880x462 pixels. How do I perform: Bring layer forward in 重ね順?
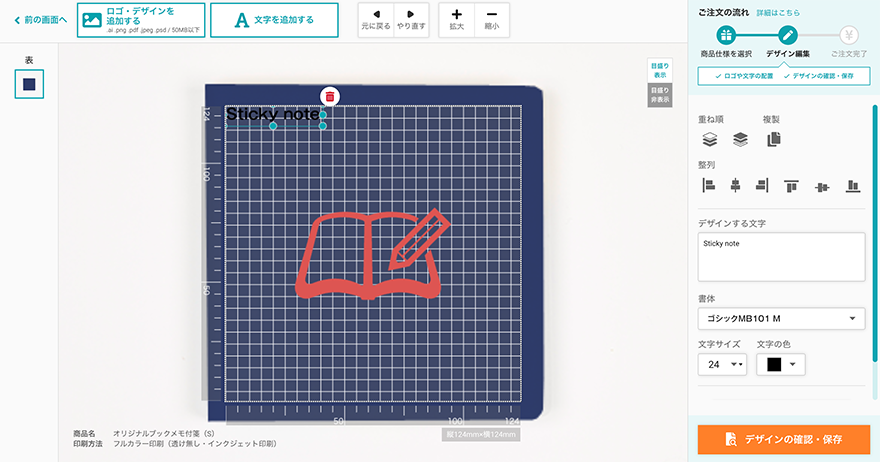pos(740,139)
